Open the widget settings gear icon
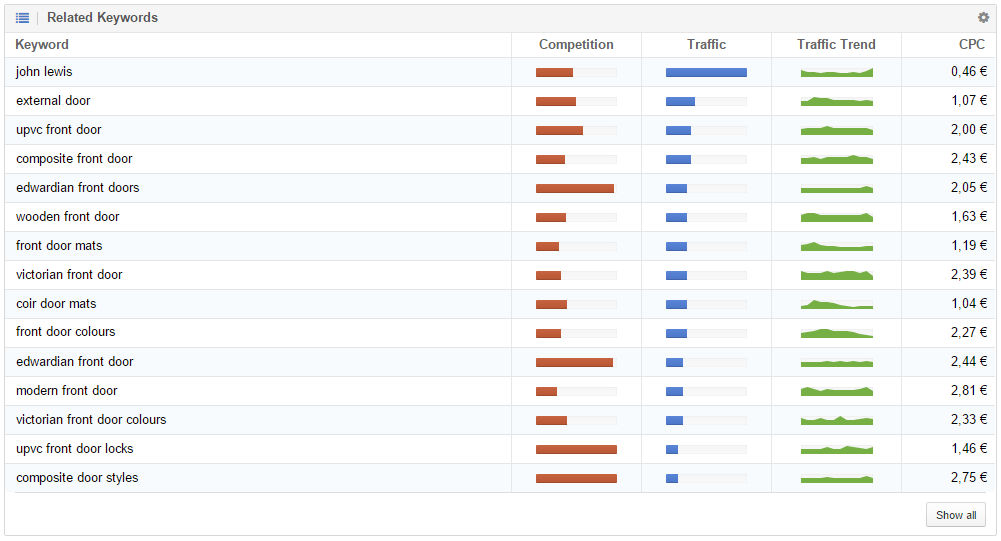The image size is (1001, 541). pyautogui.click(x=983, y=18)
